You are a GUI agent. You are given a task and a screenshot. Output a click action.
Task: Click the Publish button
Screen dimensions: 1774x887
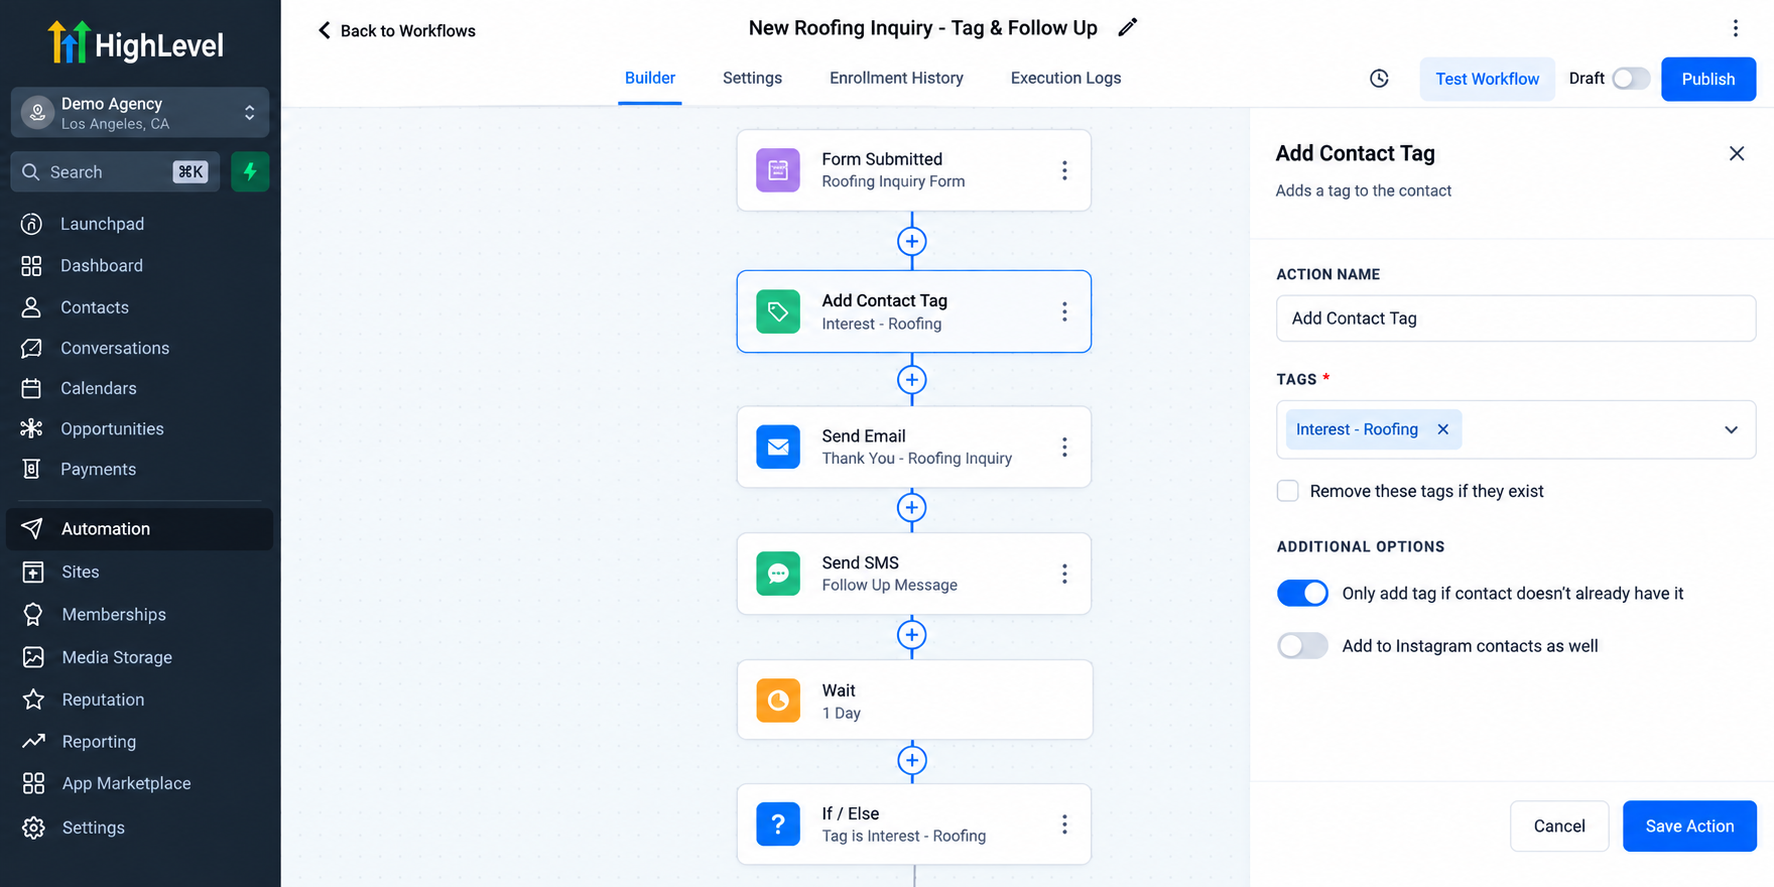[1708, 79]
